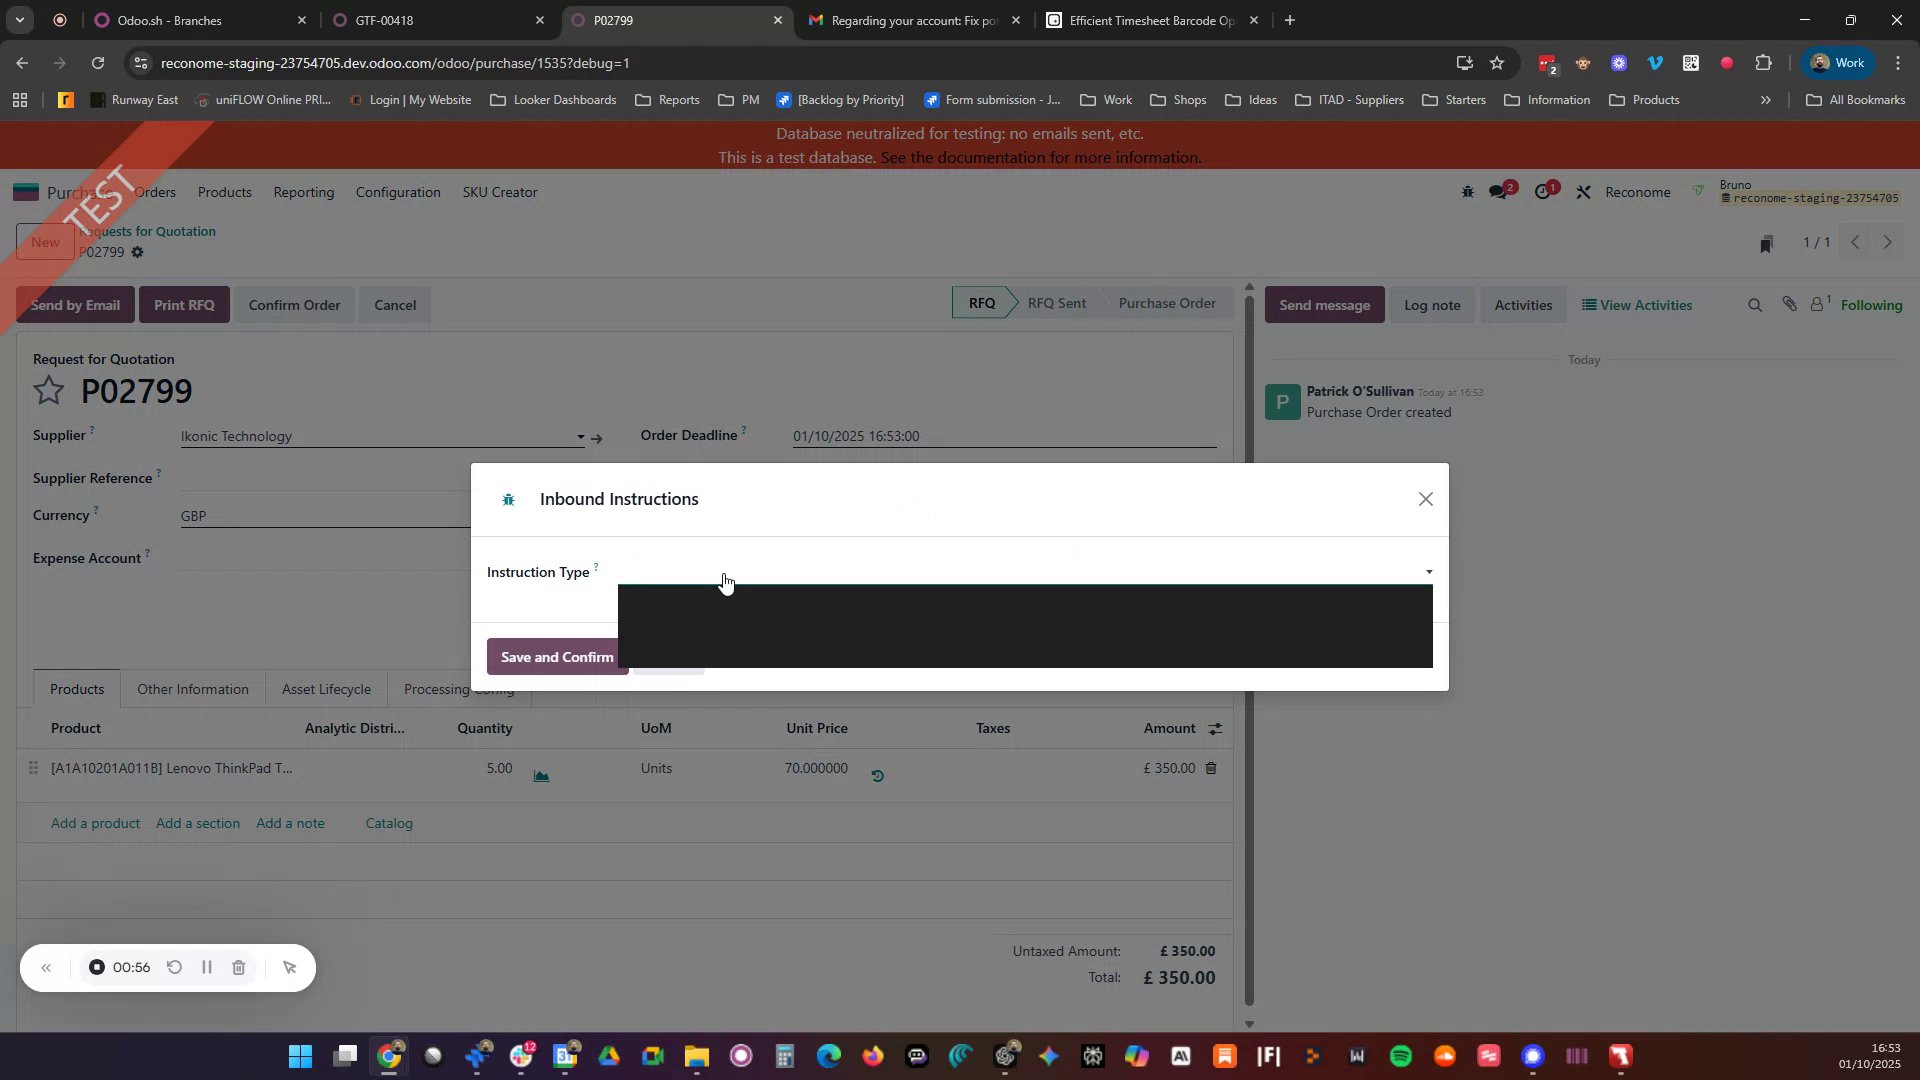Delete the Lenovo ThinkPad line via trash icon

1210,768
